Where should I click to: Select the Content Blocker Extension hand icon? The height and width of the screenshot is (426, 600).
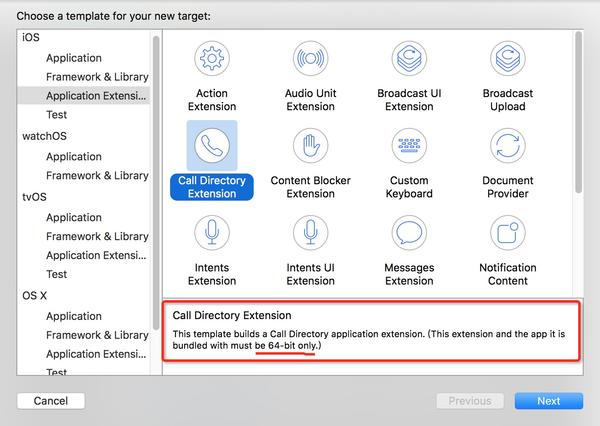click(310, 145)
